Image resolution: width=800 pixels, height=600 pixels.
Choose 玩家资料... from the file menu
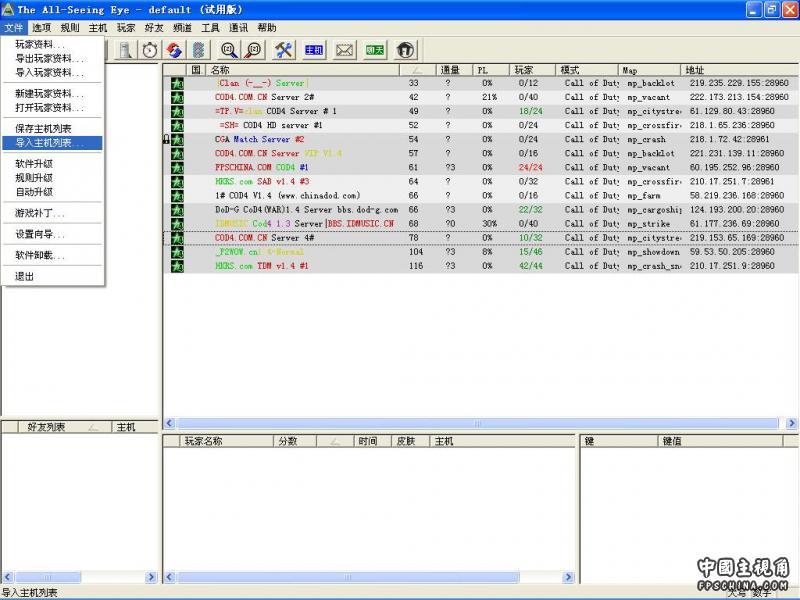click(53, 44)
